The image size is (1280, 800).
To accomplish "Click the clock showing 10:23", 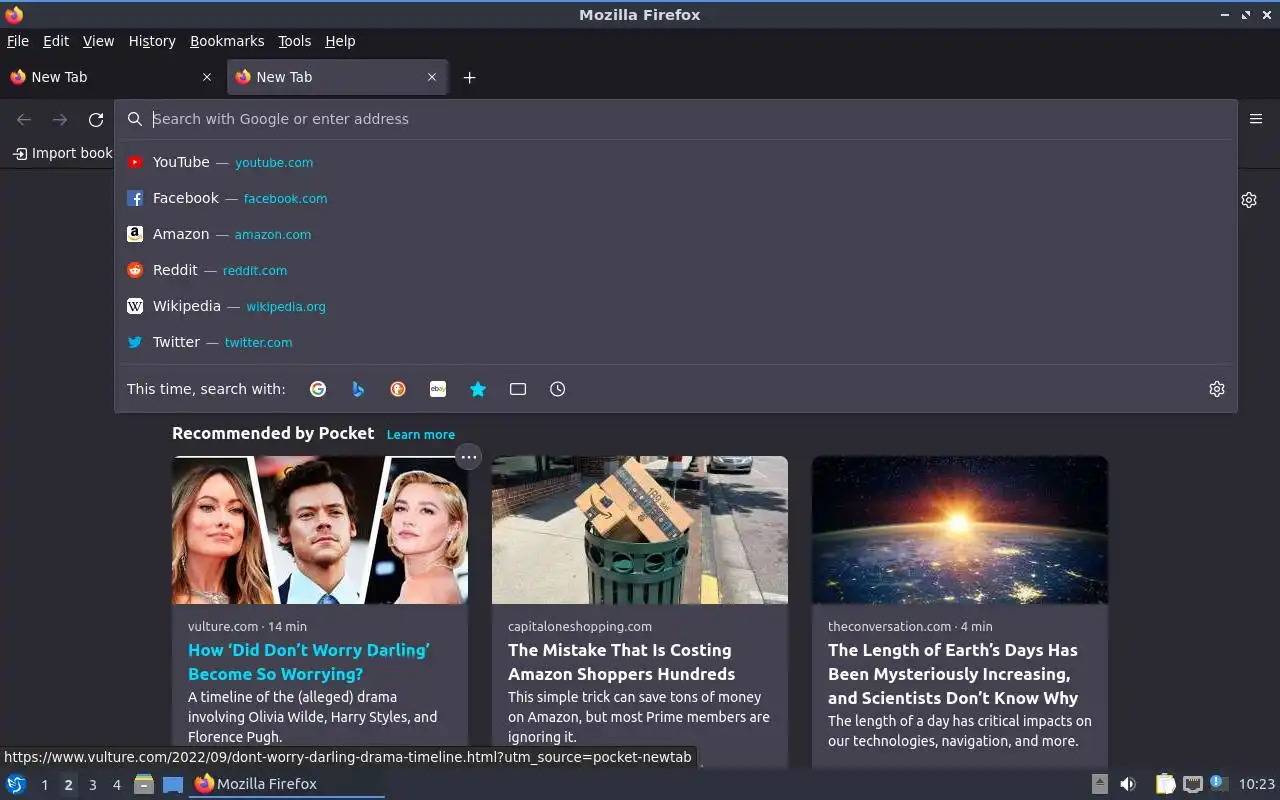I will (x=1257, y=784).
